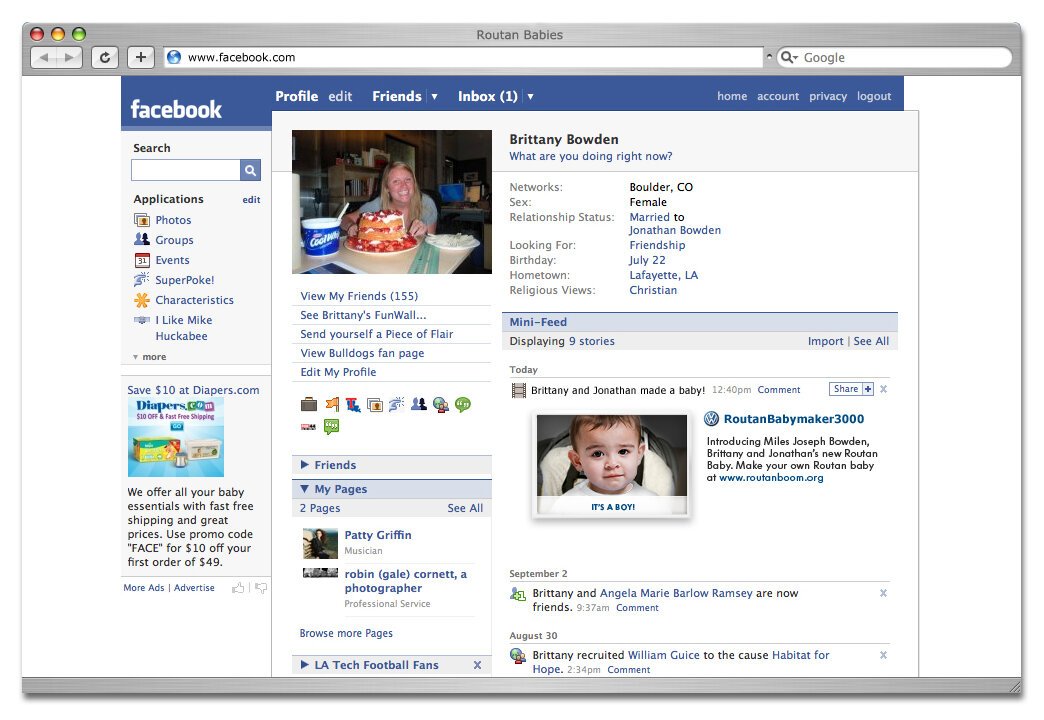Remove the Habitat for Hope cause story
This screenshot has width=1044, height=720.
coord(884,655)
